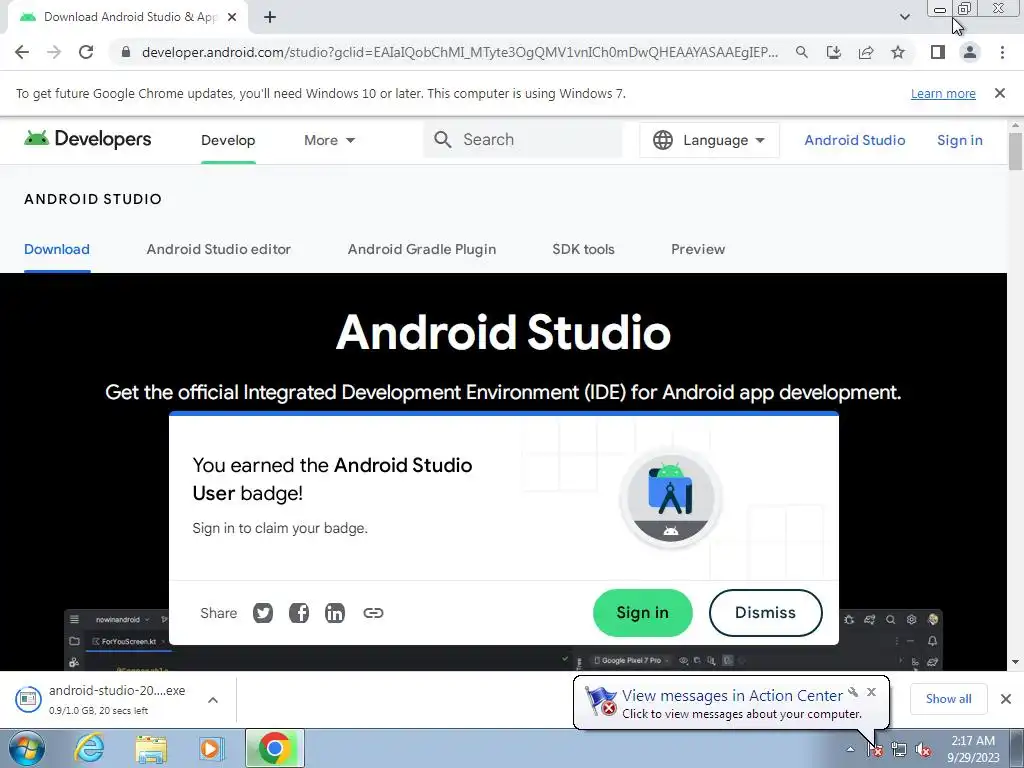Click the page vertical scrollbar thumb
The image size is (1024, 768).
1015,152
